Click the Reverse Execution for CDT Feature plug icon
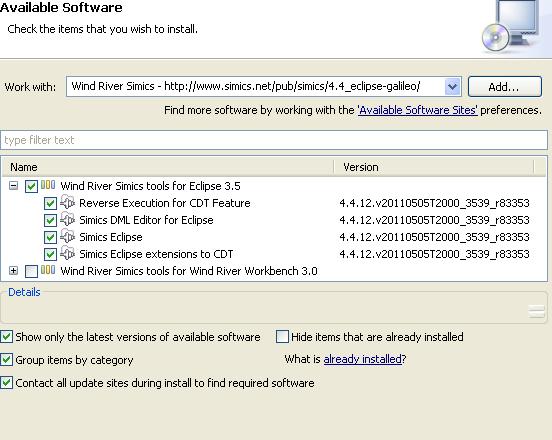Image resolution: width=552 pixels, height=440 pixels. coord(67,203)
